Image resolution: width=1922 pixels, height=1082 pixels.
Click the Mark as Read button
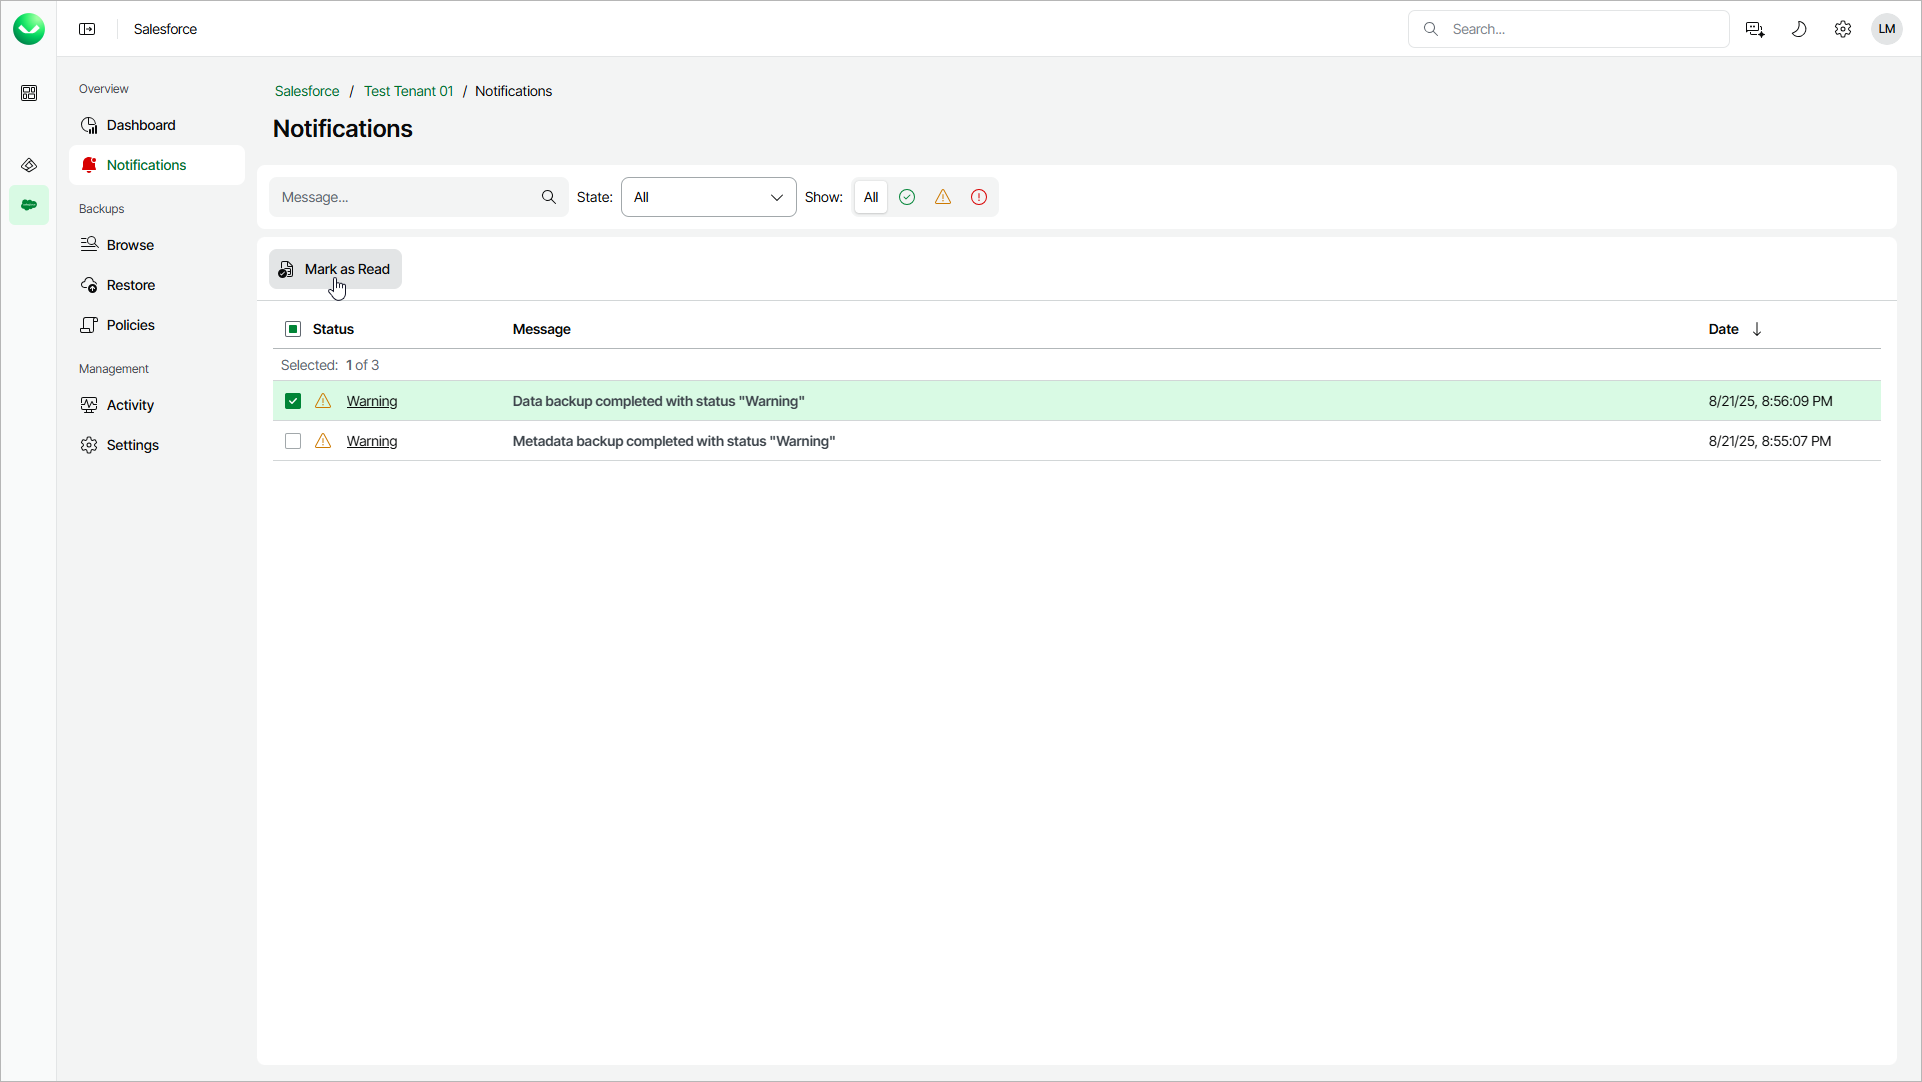[x=335, y=269]
